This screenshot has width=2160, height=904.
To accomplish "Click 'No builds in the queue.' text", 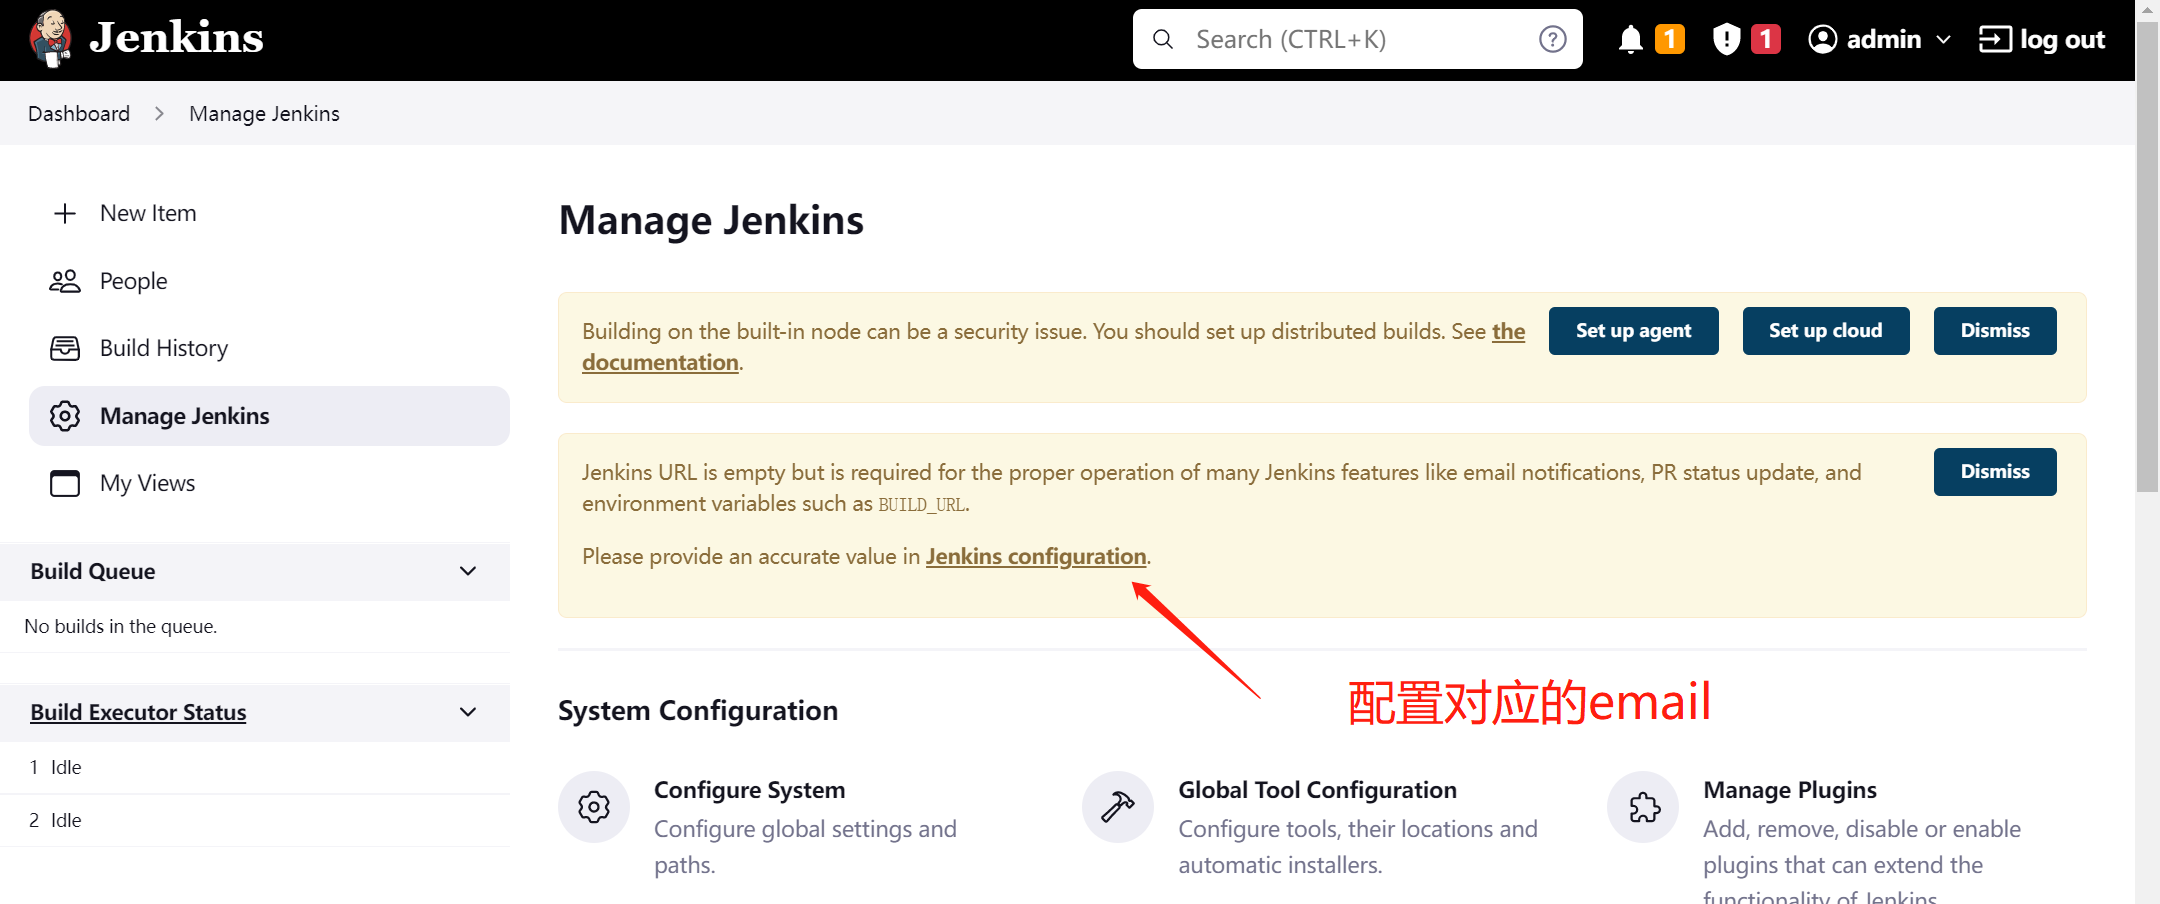I will click(121, 626).
